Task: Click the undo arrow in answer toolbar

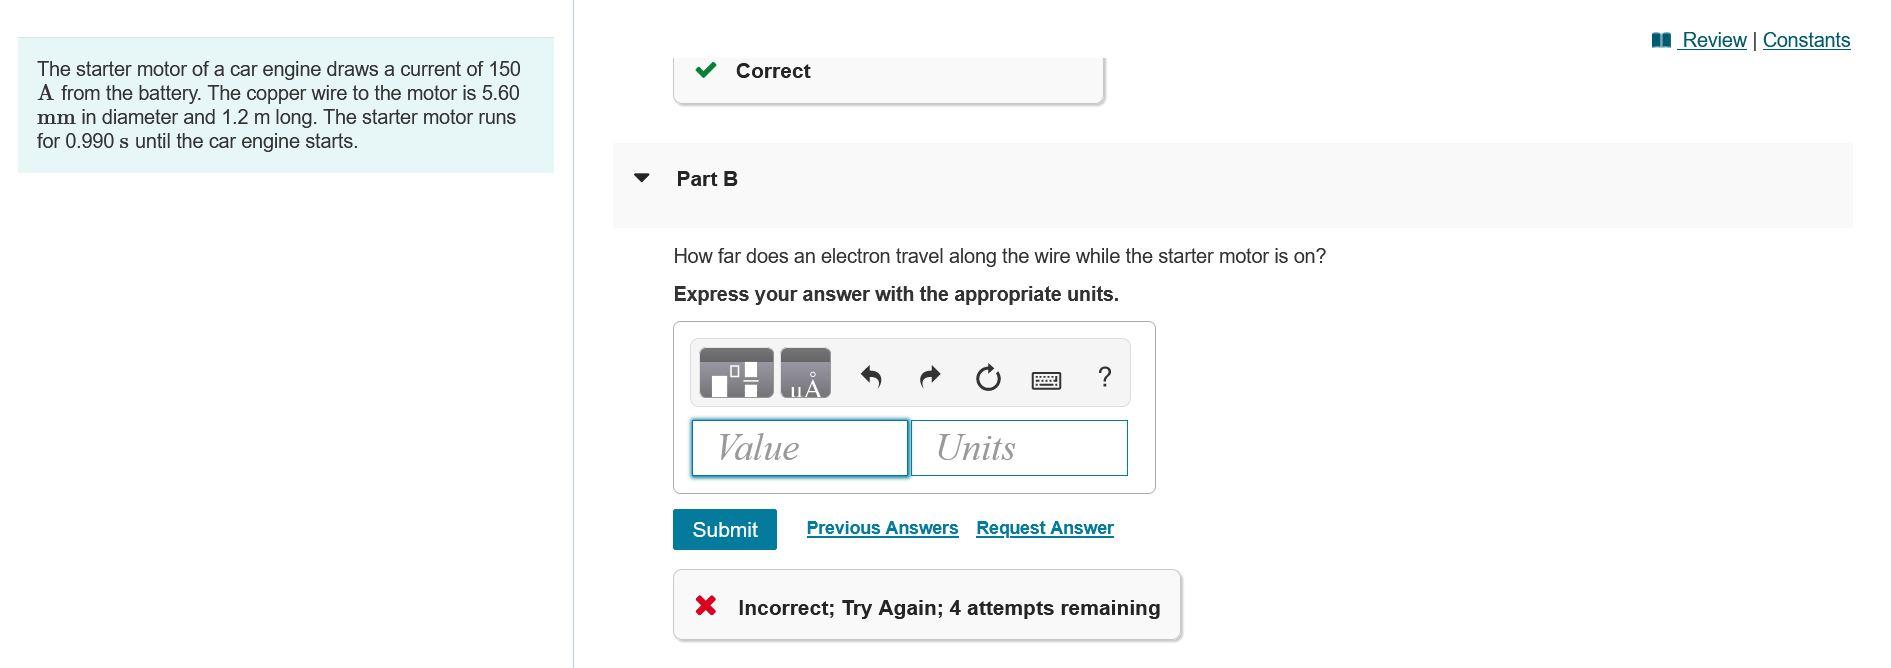Action: click(x=870, y=375)
